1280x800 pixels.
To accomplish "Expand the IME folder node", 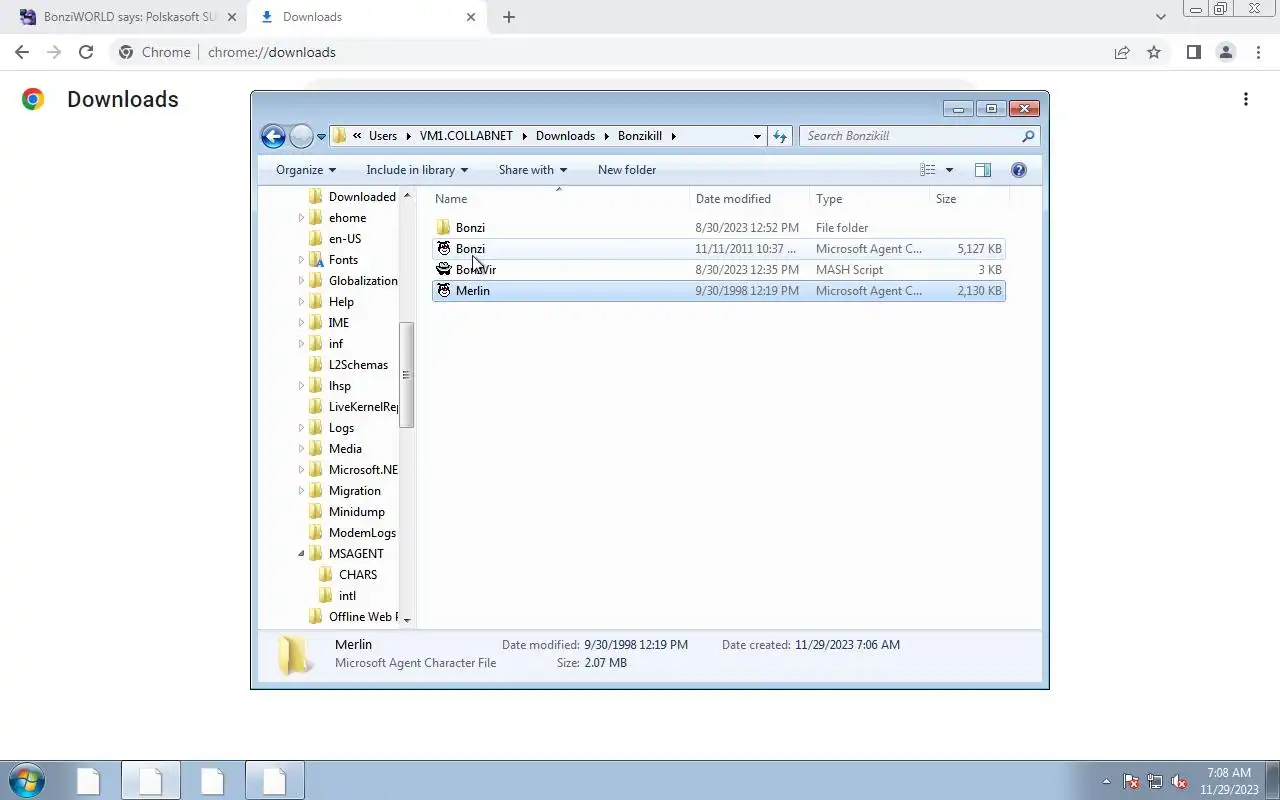I will (301, 323).
